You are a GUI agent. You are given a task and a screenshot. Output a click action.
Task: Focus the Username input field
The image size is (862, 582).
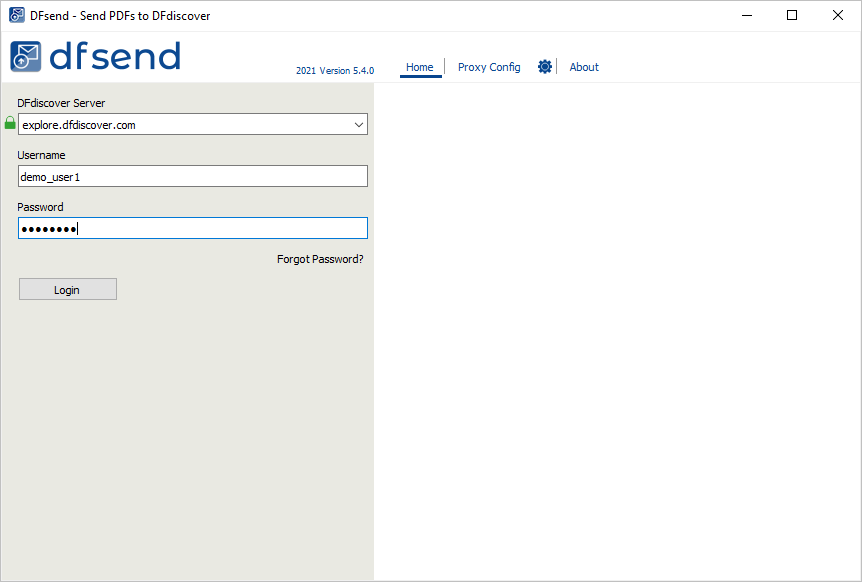[x=192, y=176]
